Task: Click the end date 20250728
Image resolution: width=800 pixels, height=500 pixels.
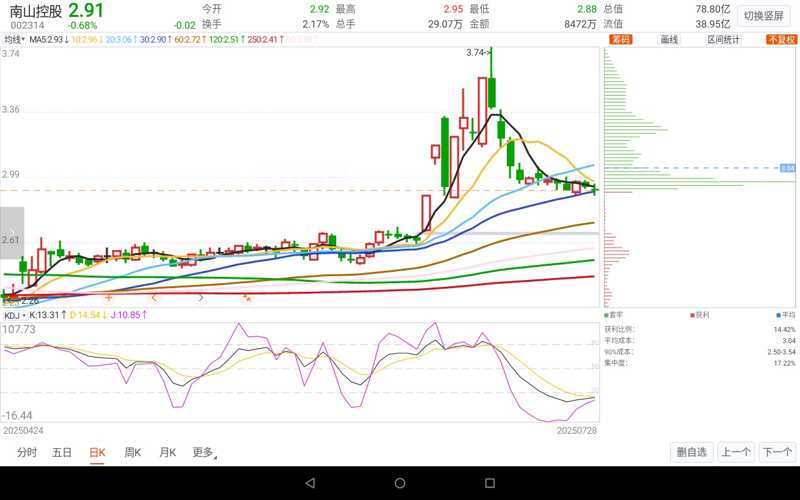Action: pyautogui.click(x=577, y=431)
